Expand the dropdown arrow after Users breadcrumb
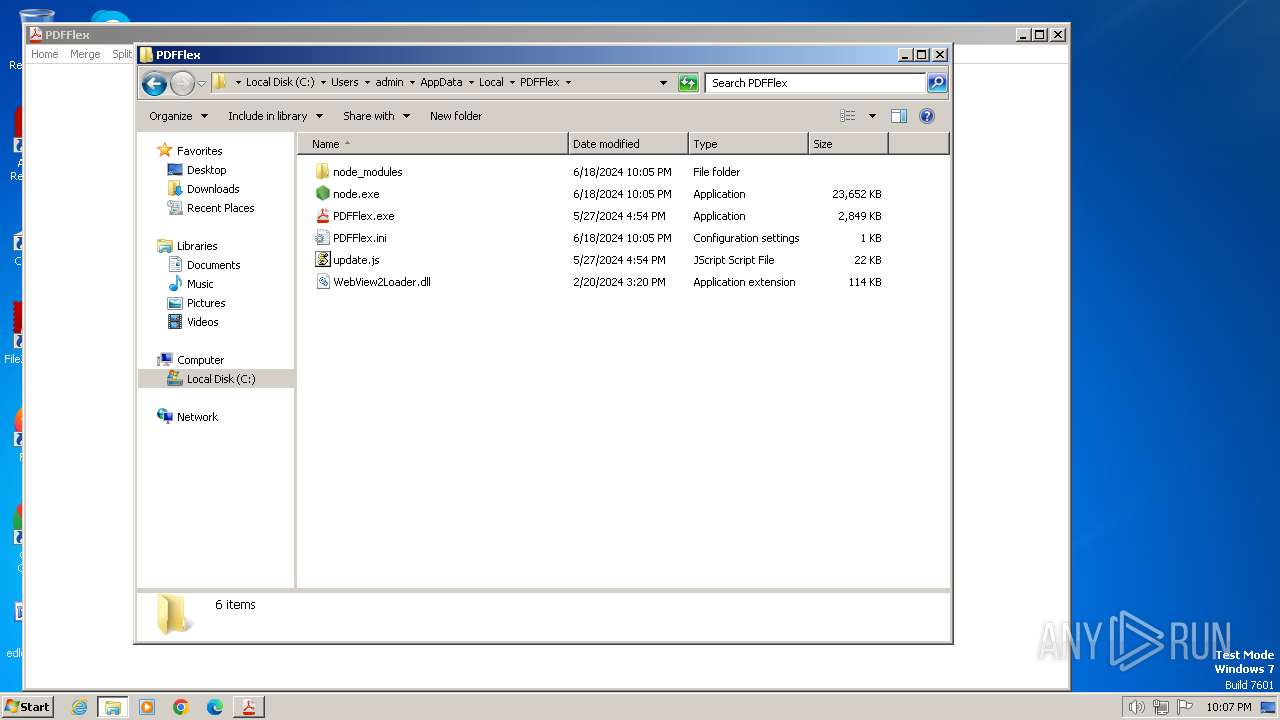 (x=367, y=83)
